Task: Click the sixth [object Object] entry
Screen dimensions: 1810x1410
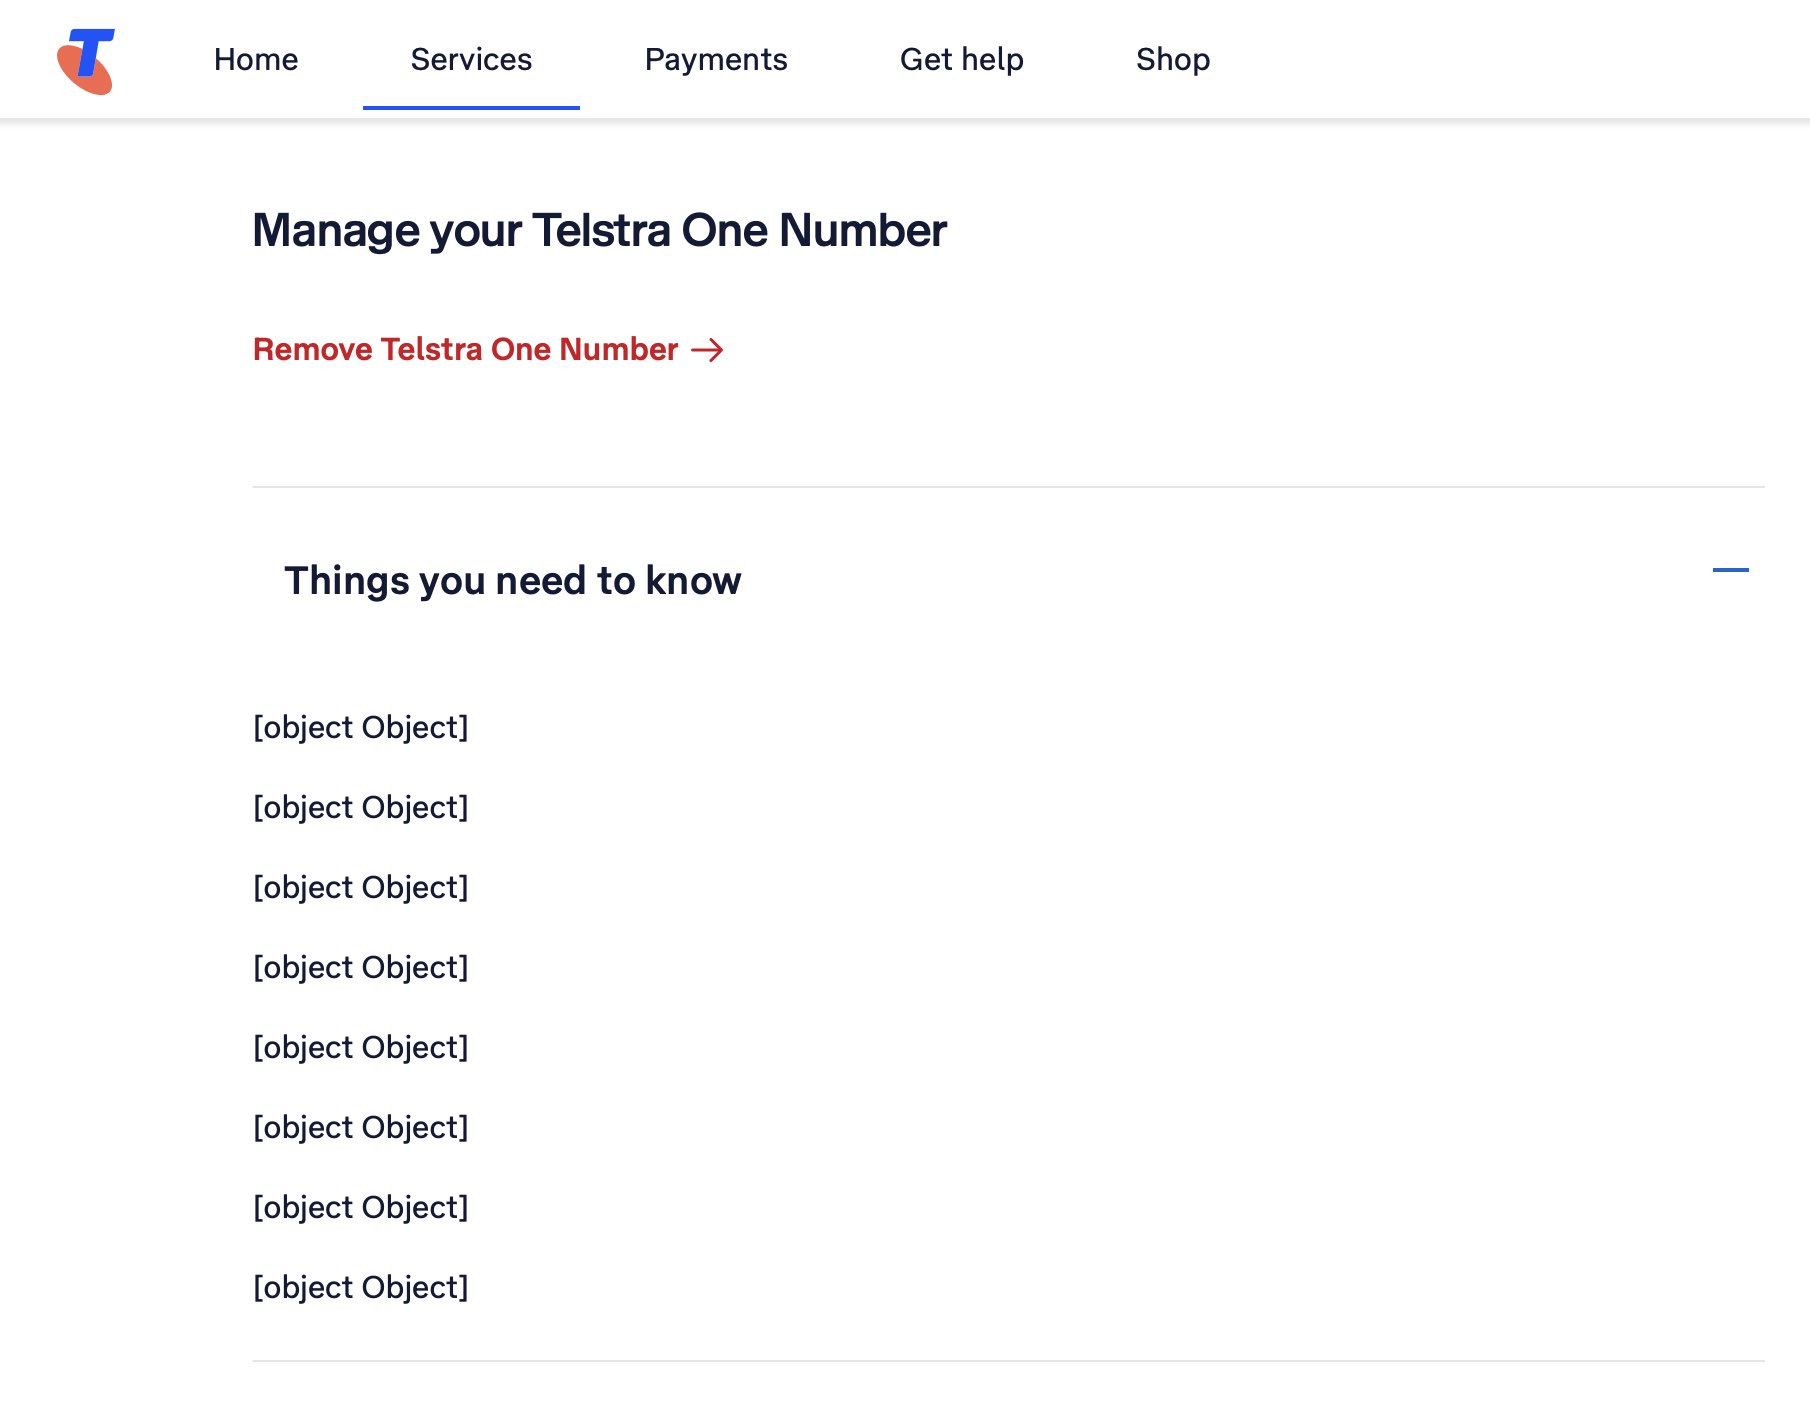Action: [361, 1127]
